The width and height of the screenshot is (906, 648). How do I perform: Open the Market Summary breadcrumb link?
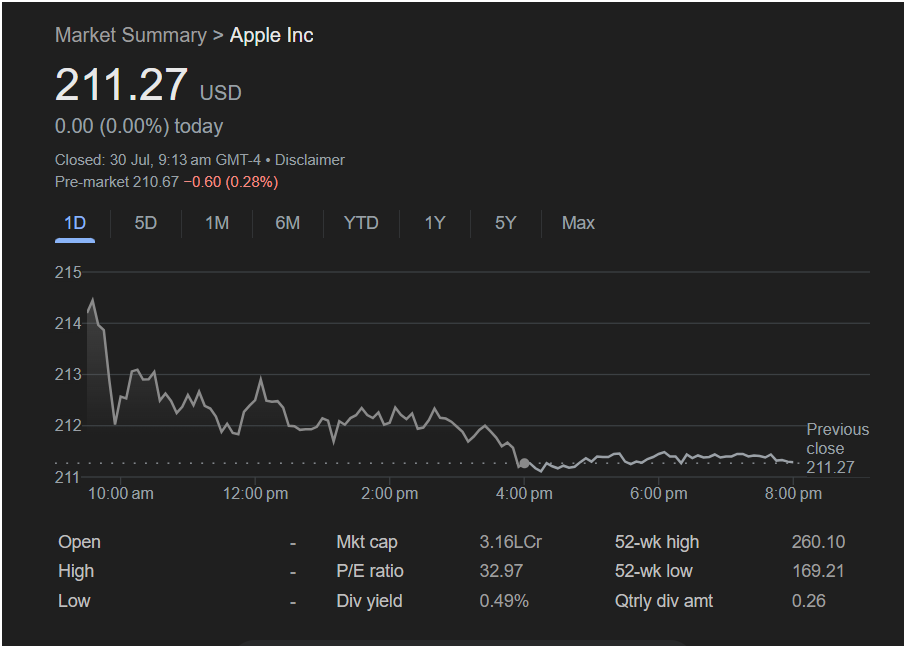point(131,35)
